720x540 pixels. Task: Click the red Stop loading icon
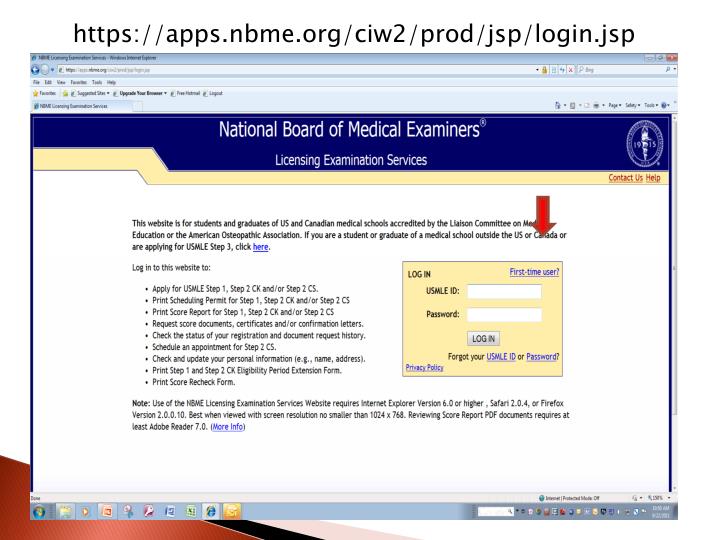click(570, 70)
